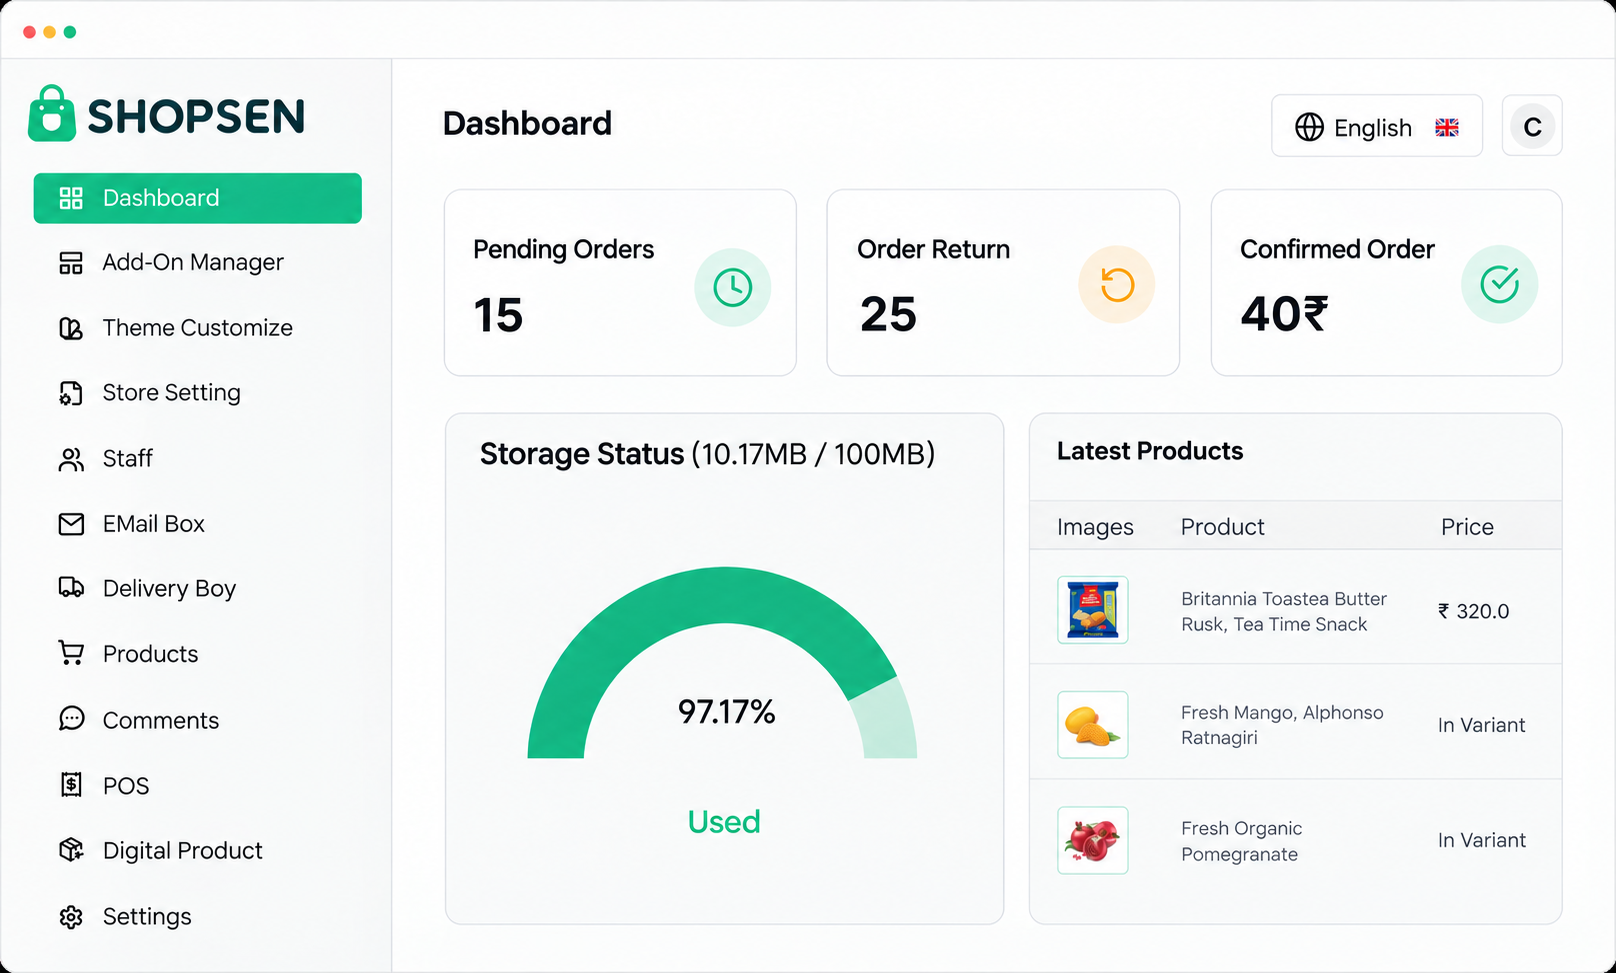Click the EMail Box envelope icon
Viewport: 1616px width, 973px height.
(71, 524)
